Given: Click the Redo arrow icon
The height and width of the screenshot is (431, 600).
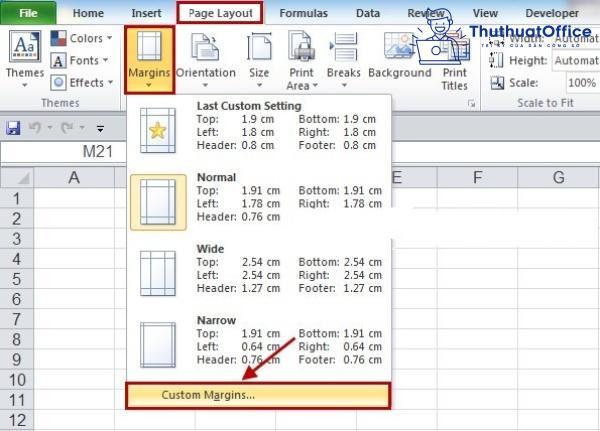Looking at the screenshot, I should [x=67, y=127].
